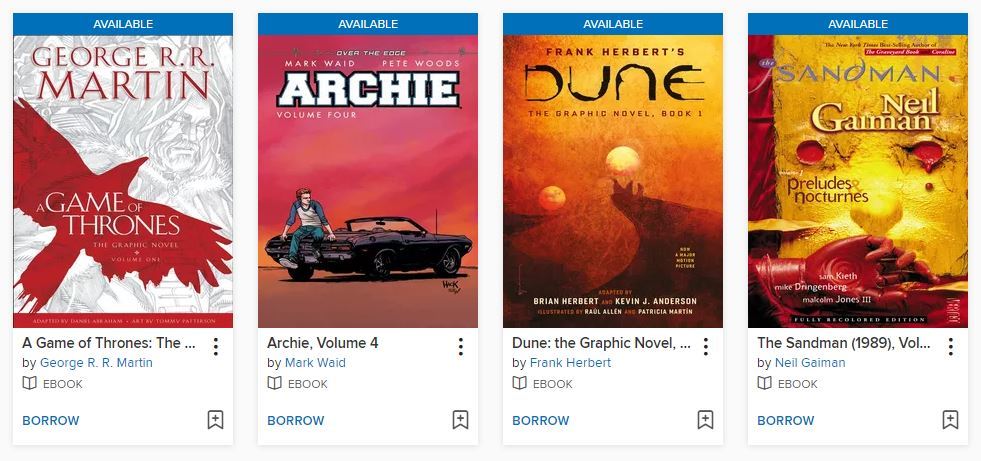This screenshot has height=461, width=981.
Task: Open three-dot menu for Archie, Volume 4
Action: [x=460, y=347]
